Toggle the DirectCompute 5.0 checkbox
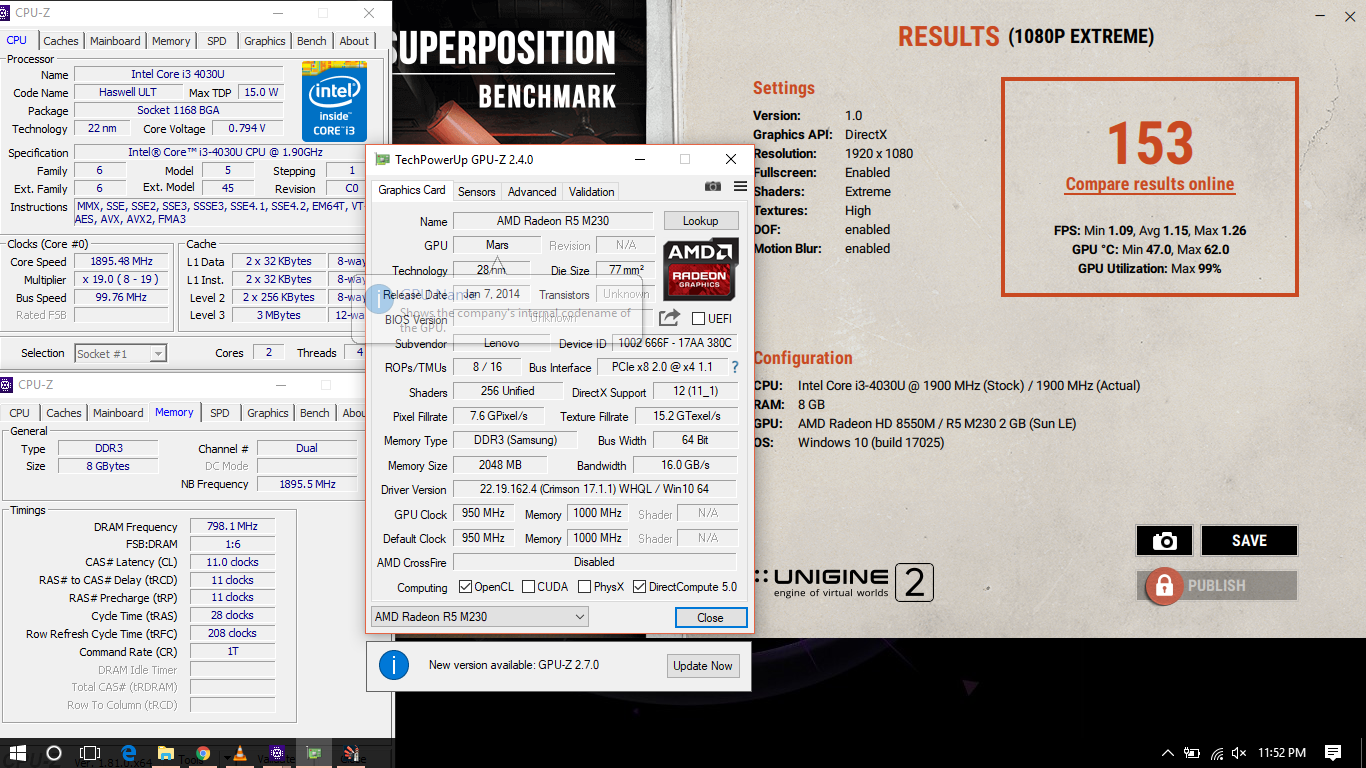This screenshot has width=1366, height=768. [639, 587]
